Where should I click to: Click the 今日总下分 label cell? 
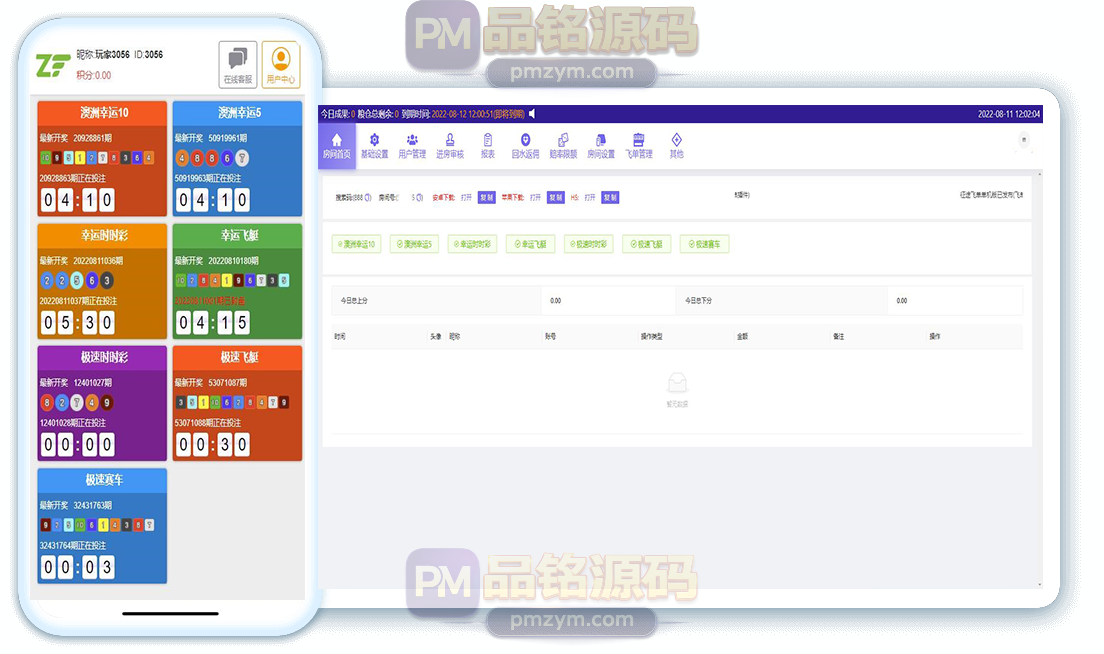(x=782, y=301)
